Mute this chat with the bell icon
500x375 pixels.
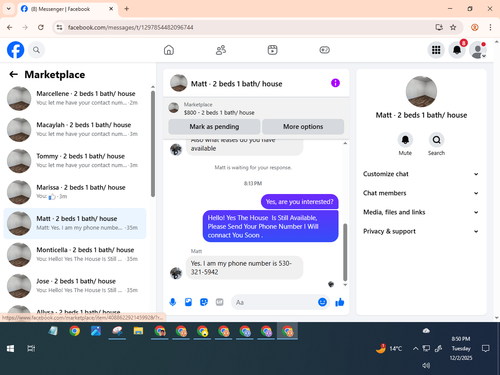[x=405, y=140]
